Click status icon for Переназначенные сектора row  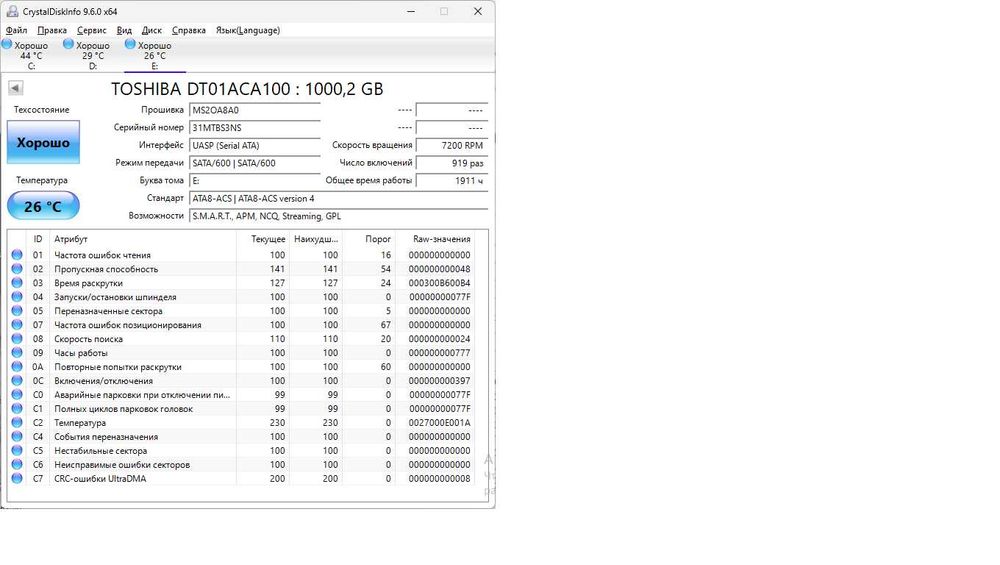tap(17, 311)
